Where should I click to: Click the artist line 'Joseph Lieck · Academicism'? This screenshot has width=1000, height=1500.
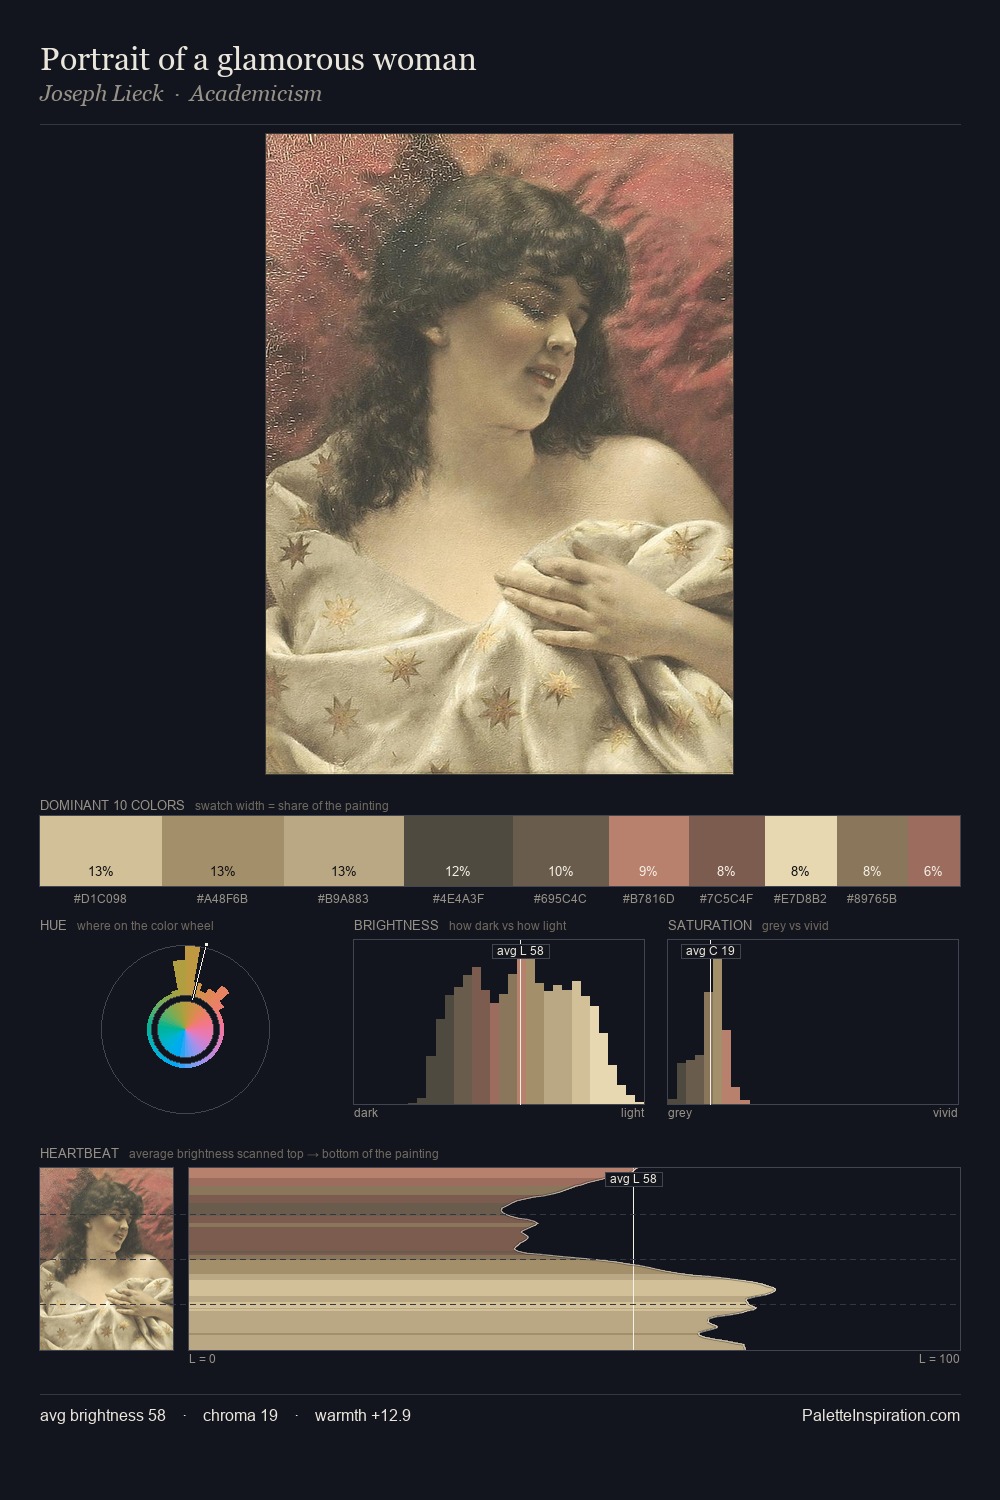click(x=181, y=94)
